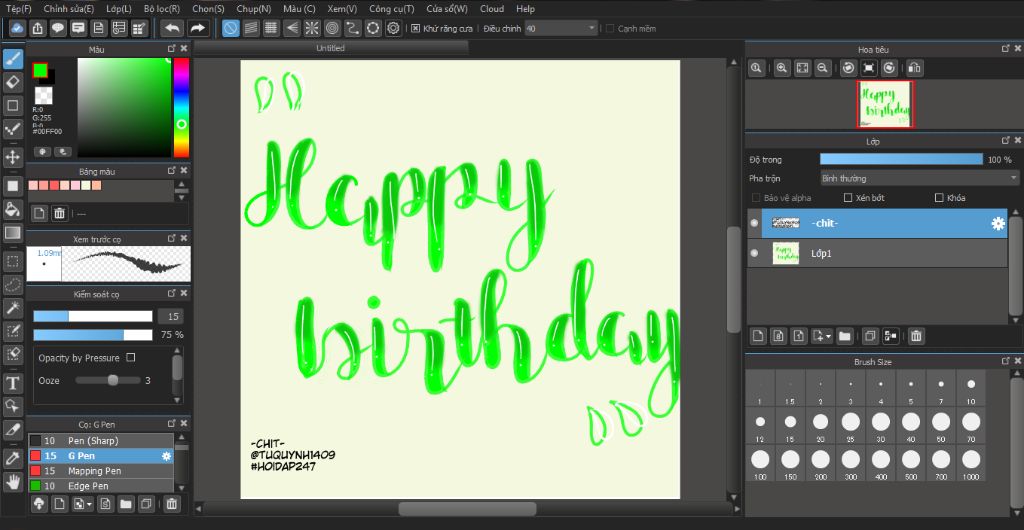
Task: Click the Redo arrow in top toolbar
Action: [x=197, y=28]
